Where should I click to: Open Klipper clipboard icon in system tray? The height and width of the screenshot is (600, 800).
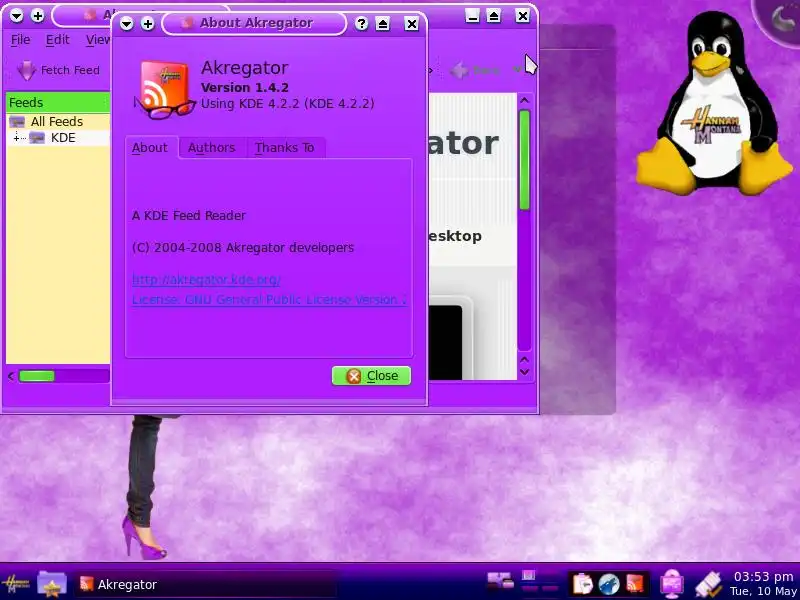click(583, 584)
